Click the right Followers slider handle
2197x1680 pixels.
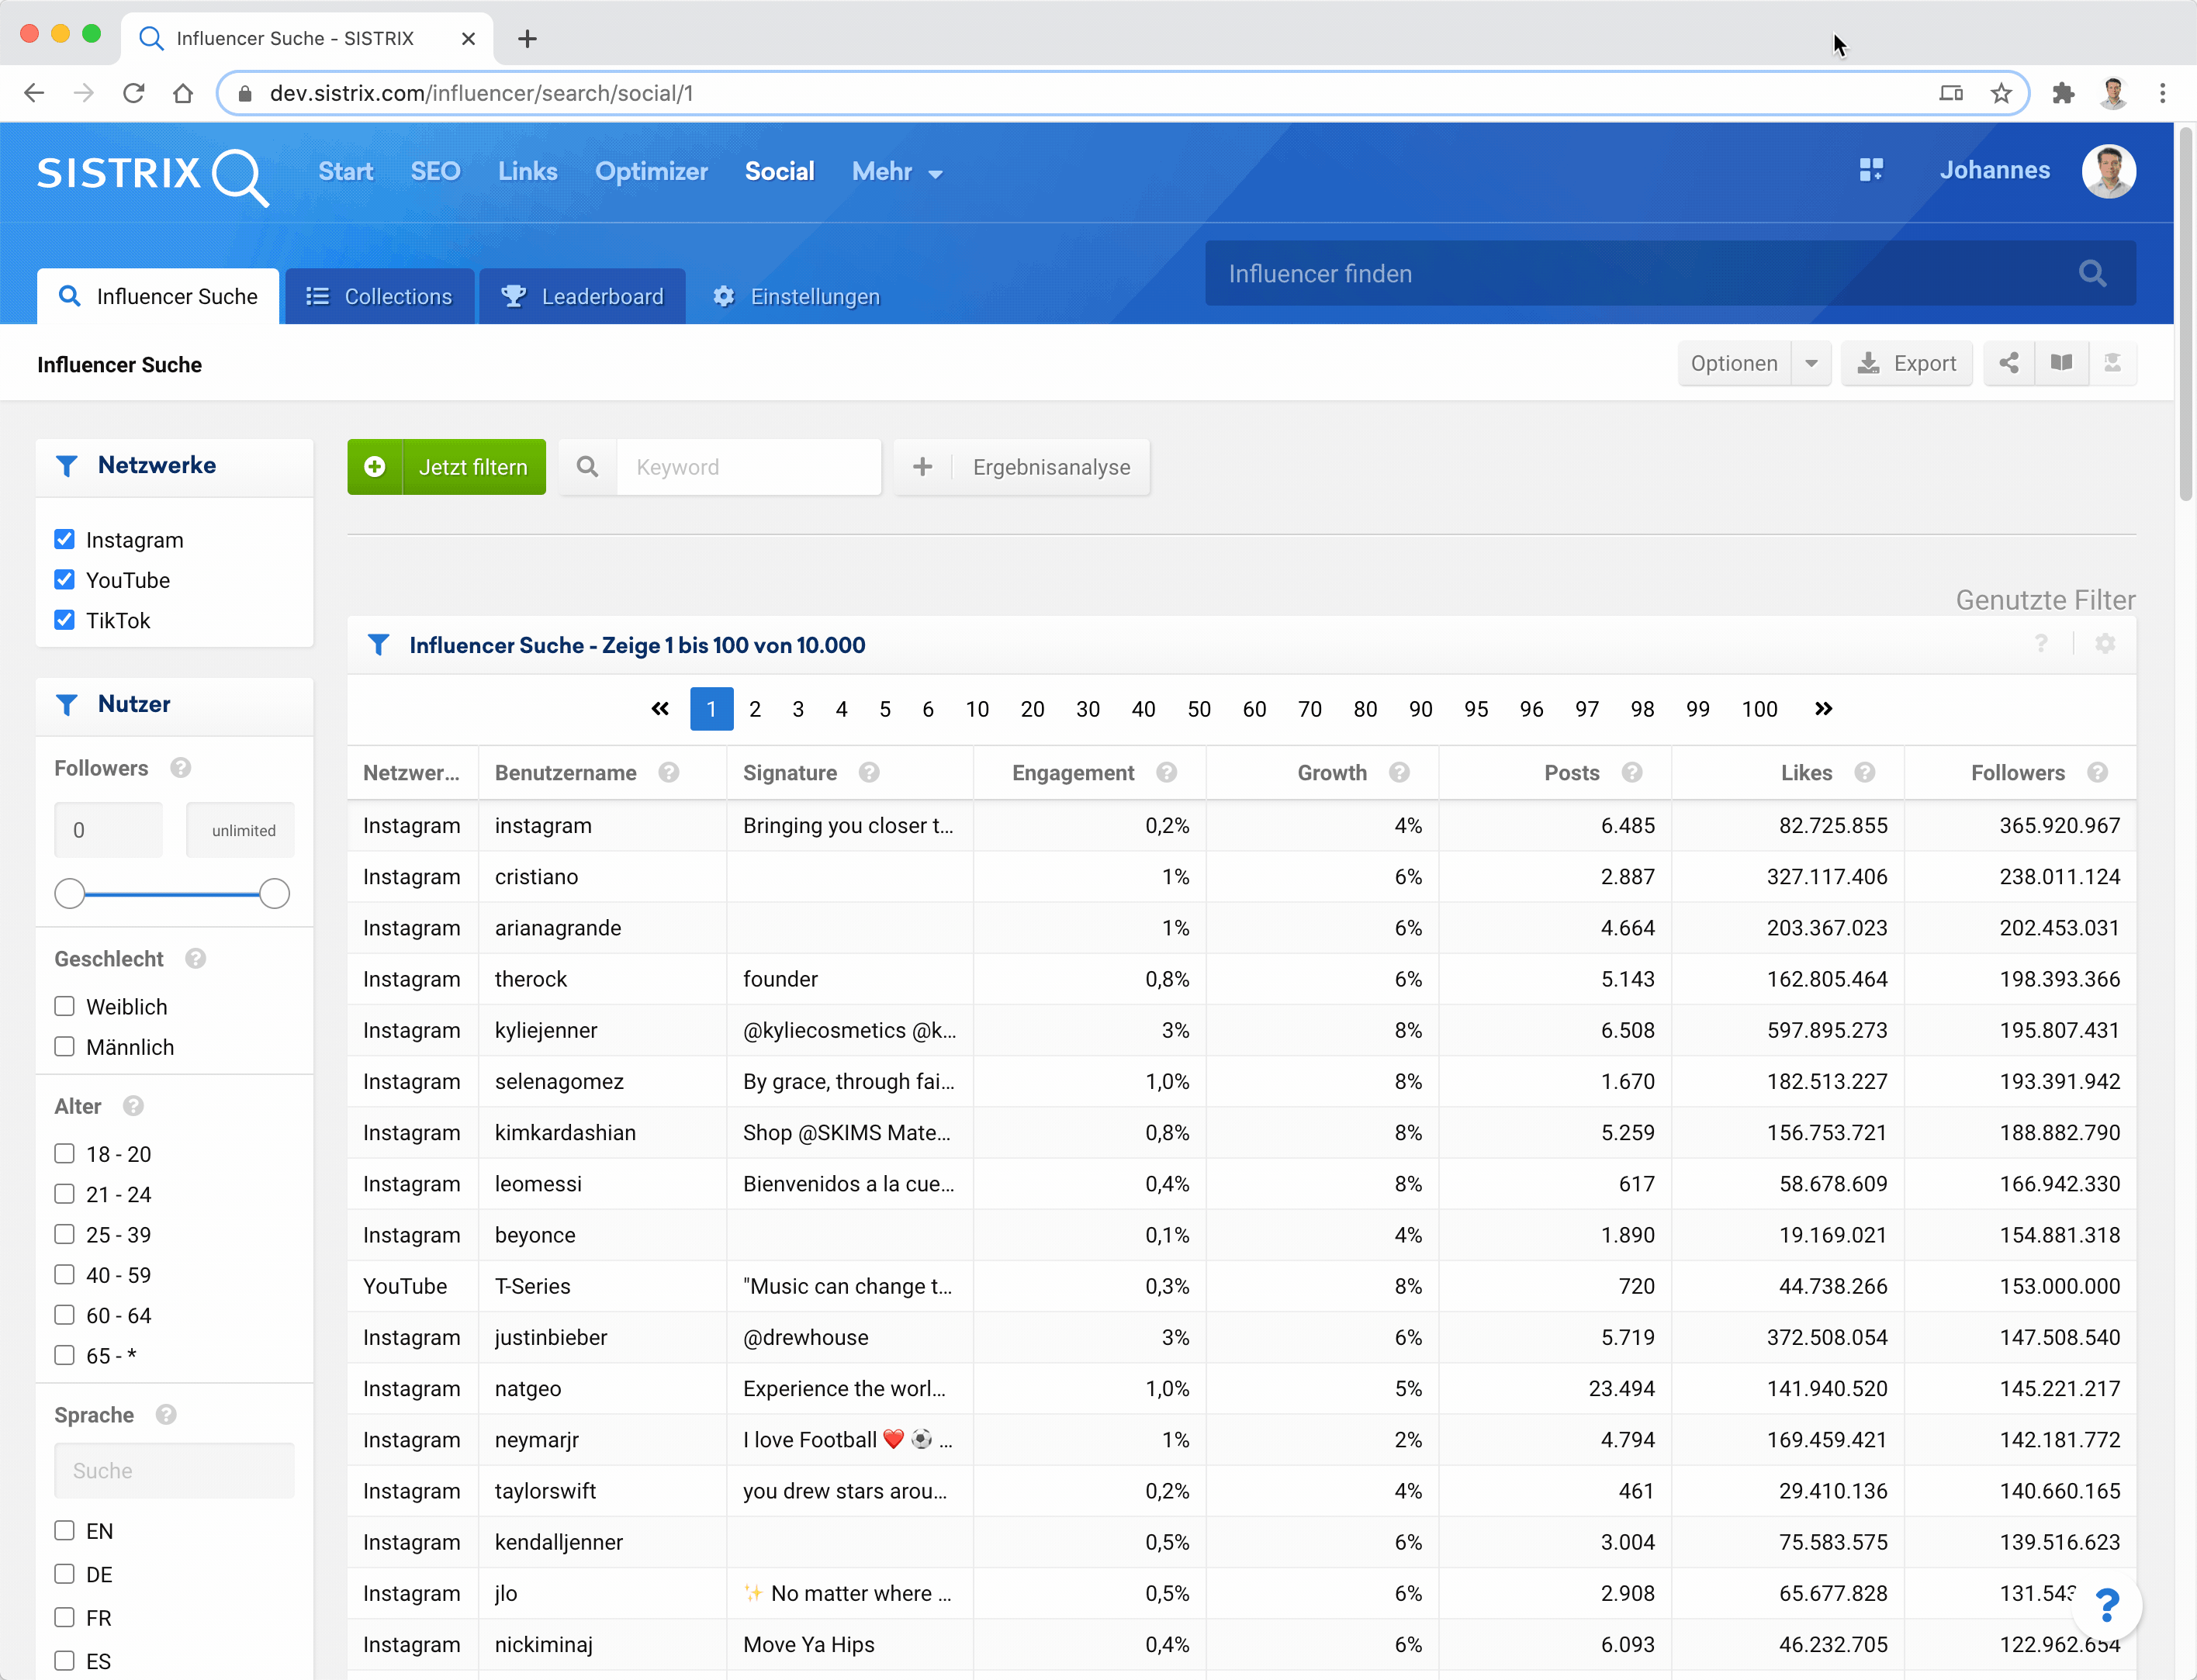(x=274, y=893)
